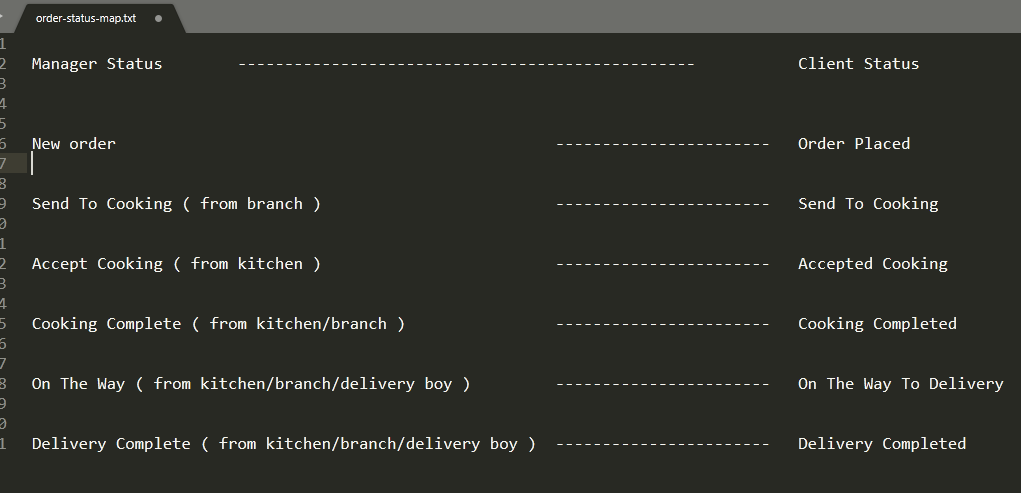Click "Send To Cooking ( from branch )" text
Image resolution: width=1021 pixels, height=493 pixels.
[x=176, y=204]
